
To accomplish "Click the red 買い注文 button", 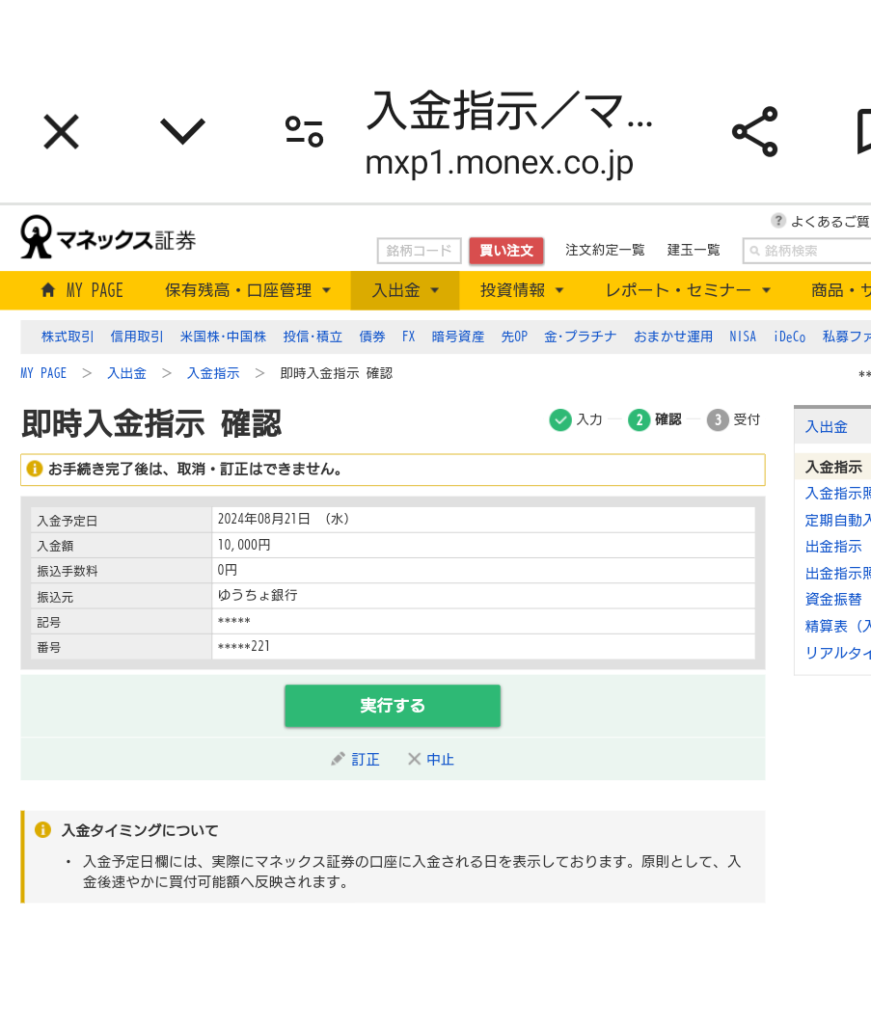I will click(506, 250).
